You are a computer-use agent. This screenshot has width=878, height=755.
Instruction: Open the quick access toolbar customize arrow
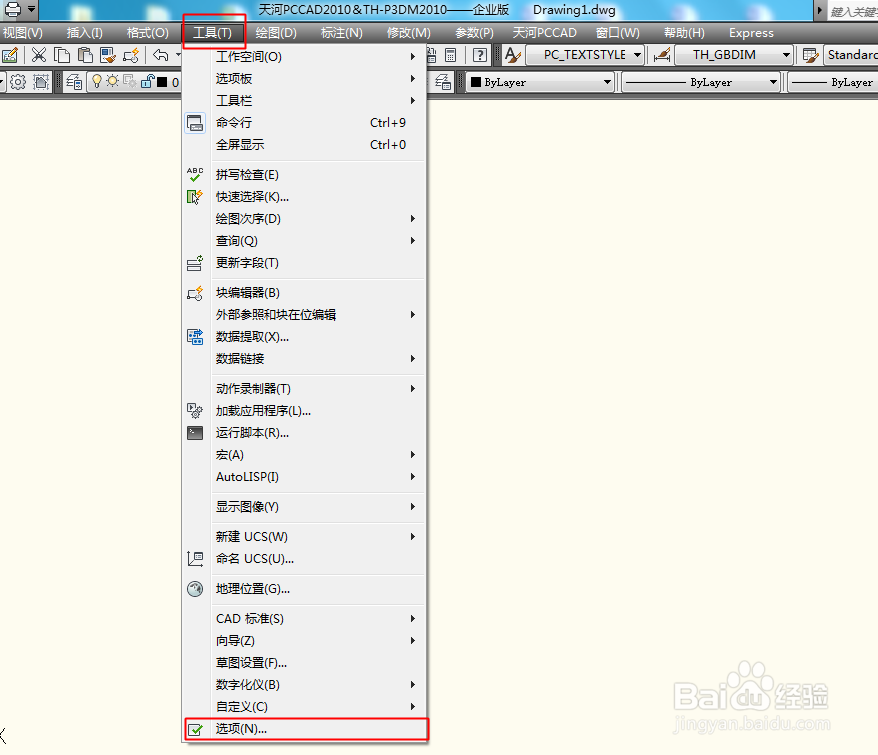[31, 9]
